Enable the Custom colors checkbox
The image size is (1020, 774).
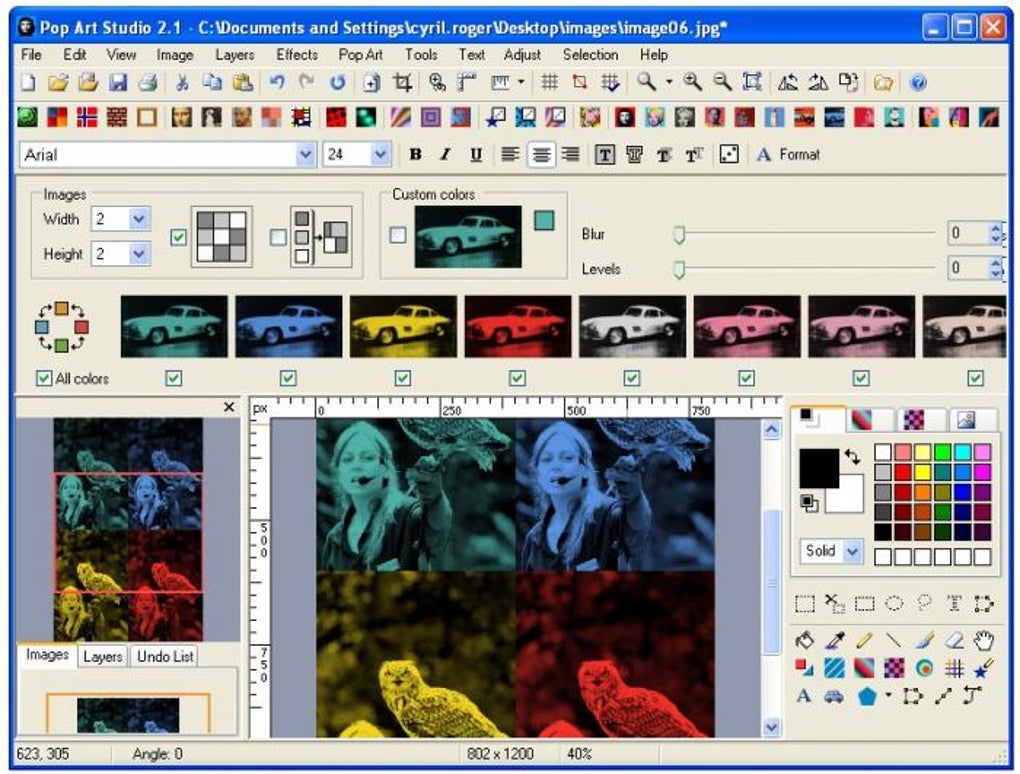point(398,235)
